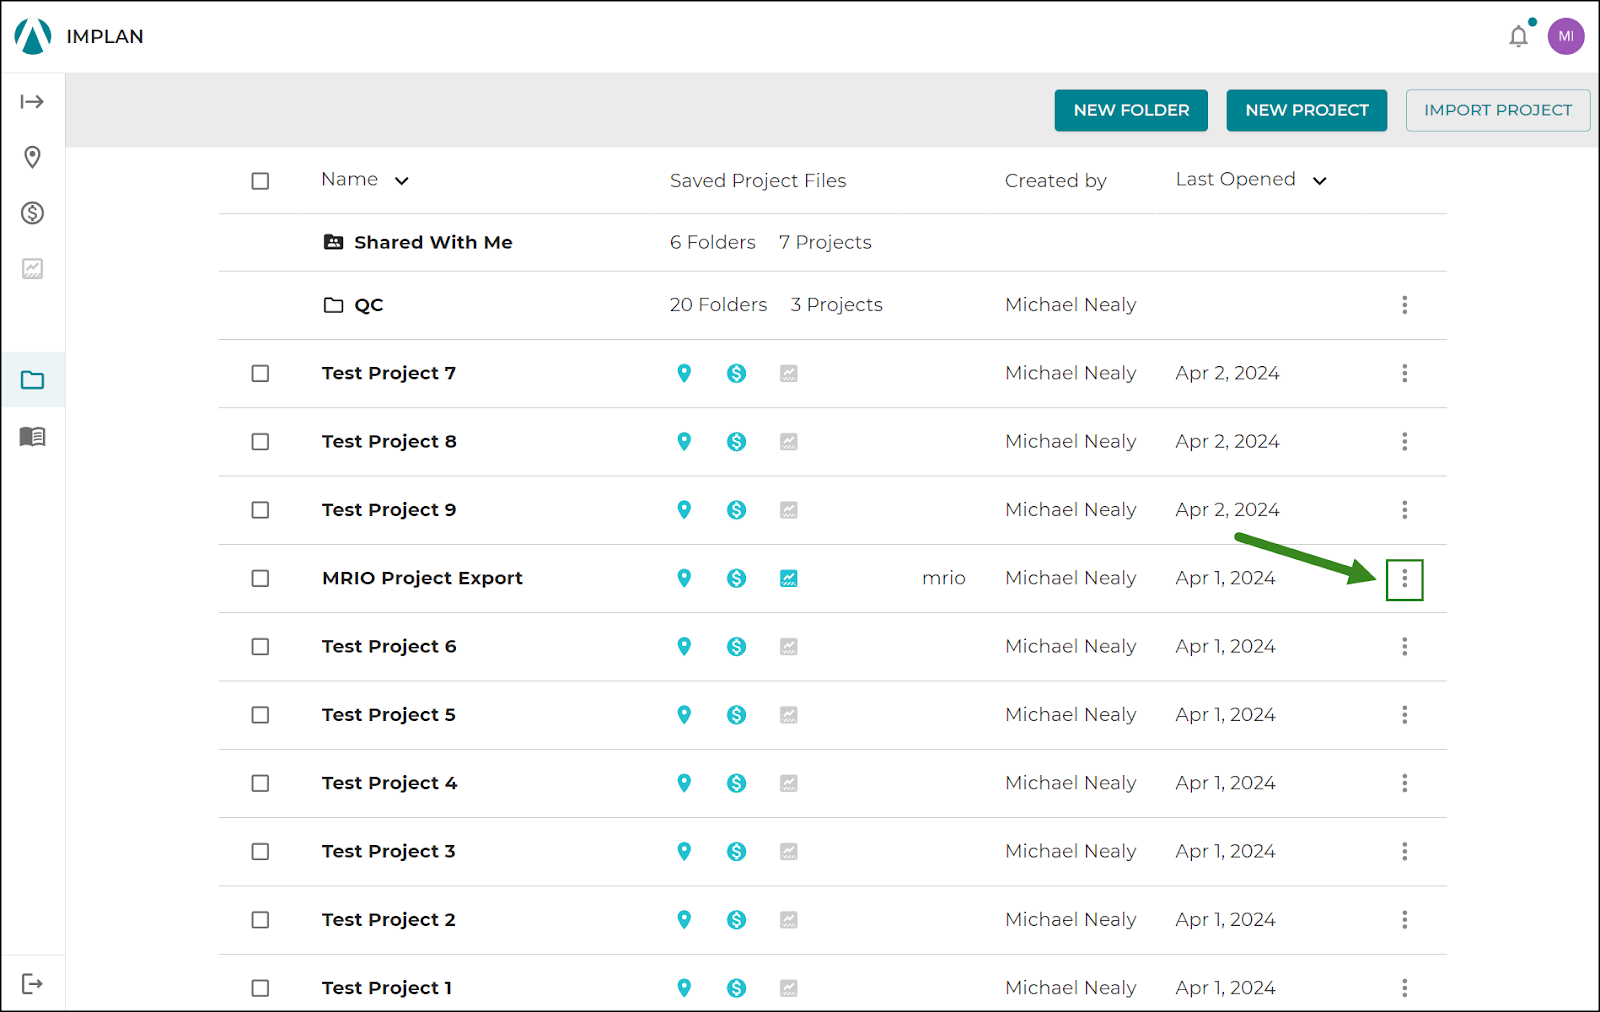The image size is (1600, 1012).
Task: Open the documentation book icon in sidebar
Action: click(33, 437)
